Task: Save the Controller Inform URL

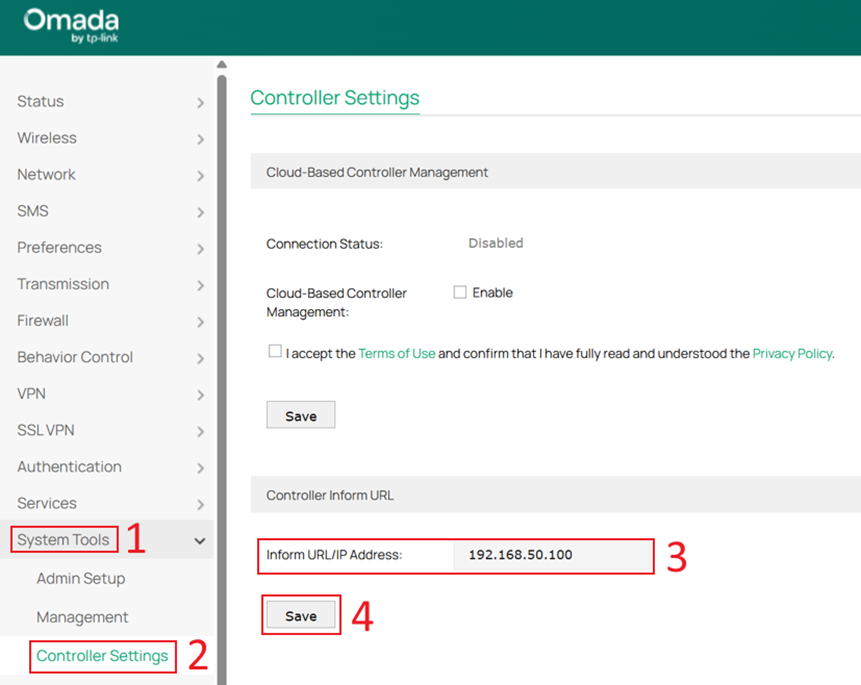Action: tap(300, 614)
